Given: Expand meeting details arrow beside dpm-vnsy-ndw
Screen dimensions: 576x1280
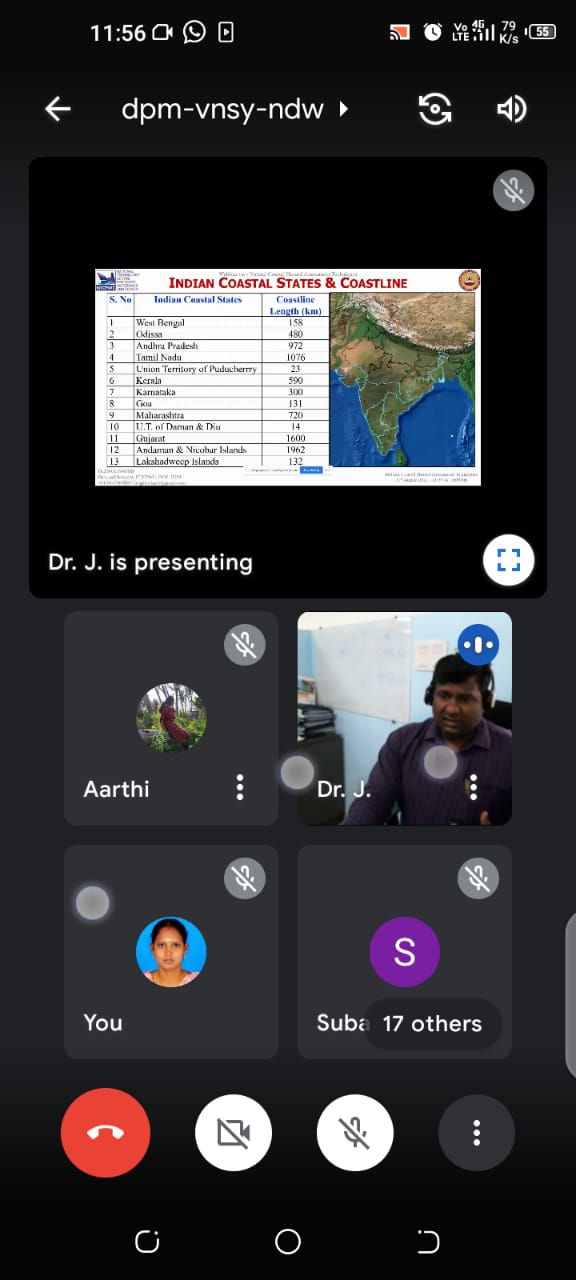Looking at the screenshot, I should [344, 109].
